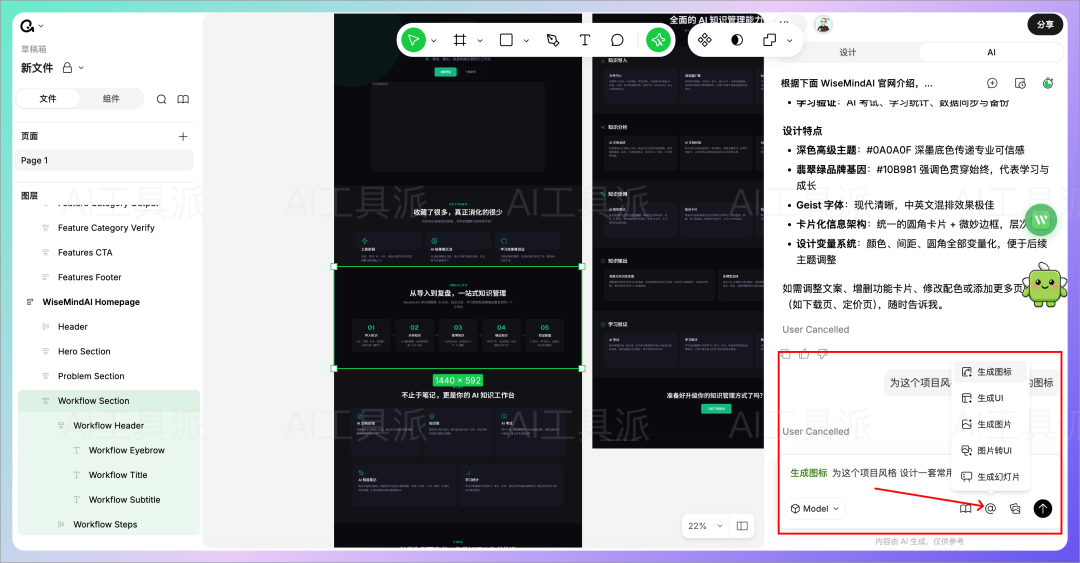Viewport: 1080px width, 563px height.
Task: Select the Frame tool
Action: click(459, 40)
